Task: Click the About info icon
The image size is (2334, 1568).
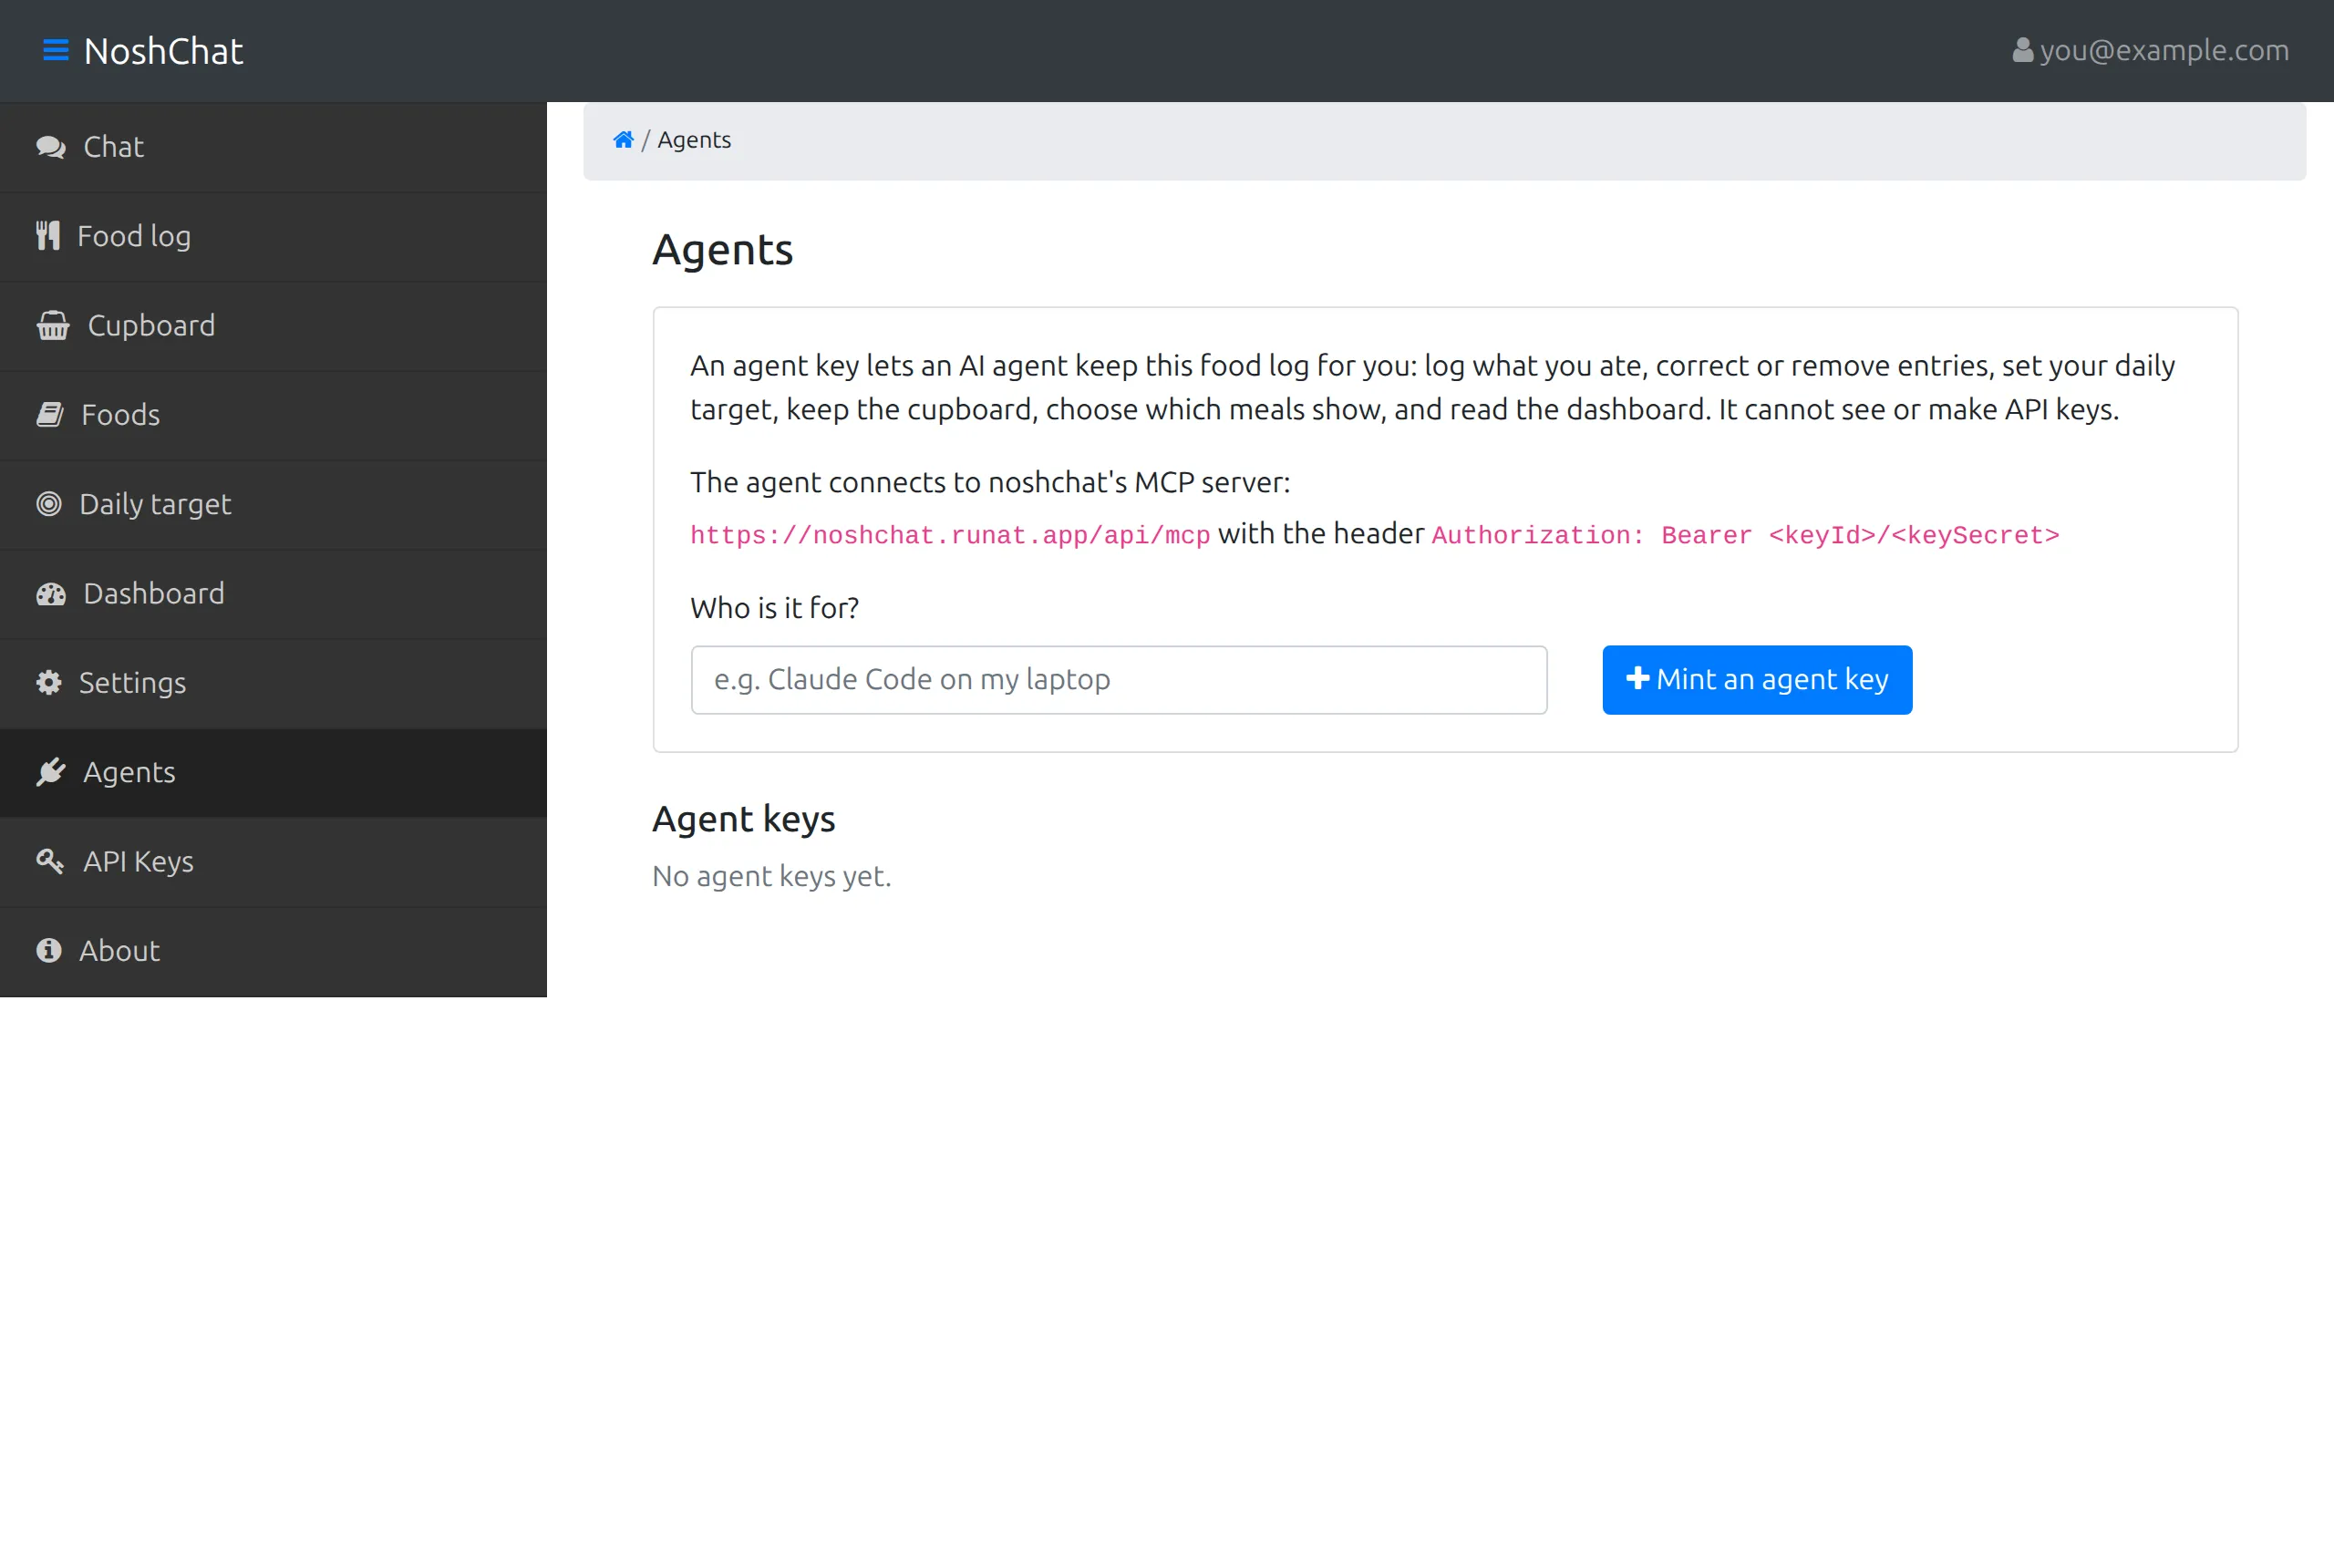Action: [x=49, y=951]
